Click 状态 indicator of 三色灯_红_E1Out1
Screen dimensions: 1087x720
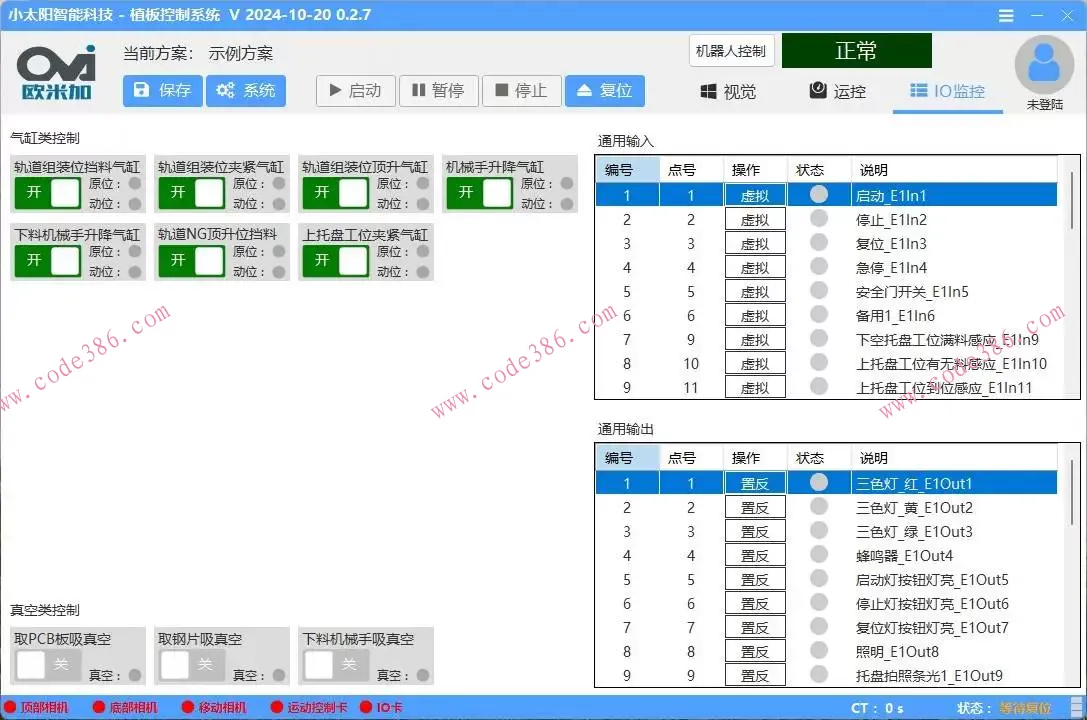pos(819,482)
